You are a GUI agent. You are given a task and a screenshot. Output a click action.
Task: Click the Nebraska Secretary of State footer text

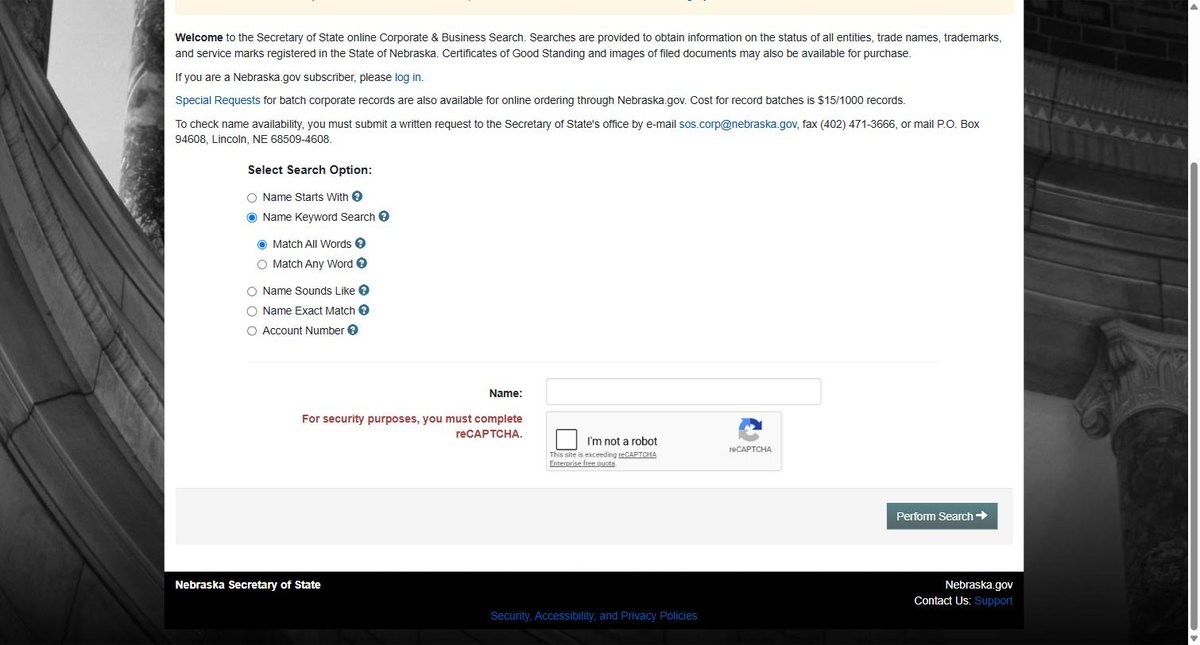pos(248,585)
